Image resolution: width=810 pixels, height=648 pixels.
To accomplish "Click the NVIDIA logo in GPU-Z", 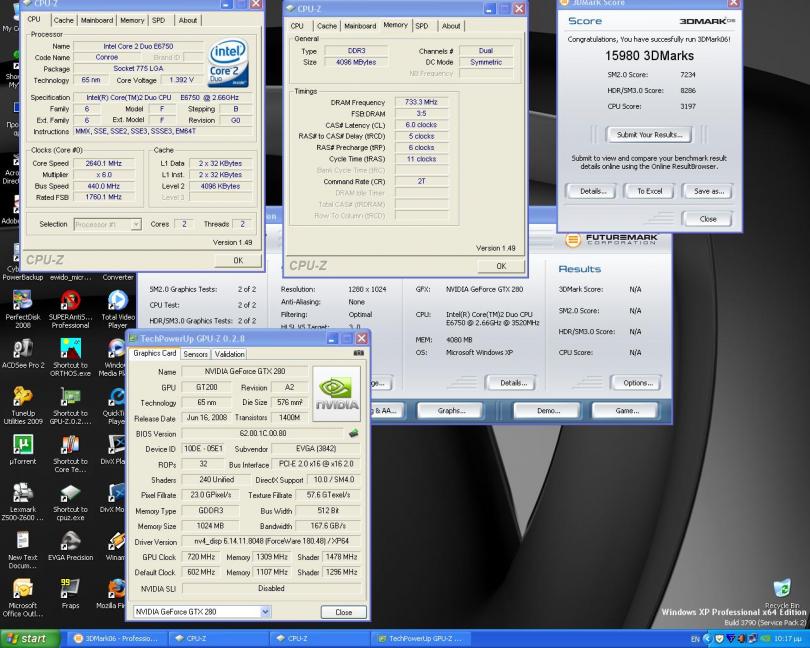I will (336, 394).
